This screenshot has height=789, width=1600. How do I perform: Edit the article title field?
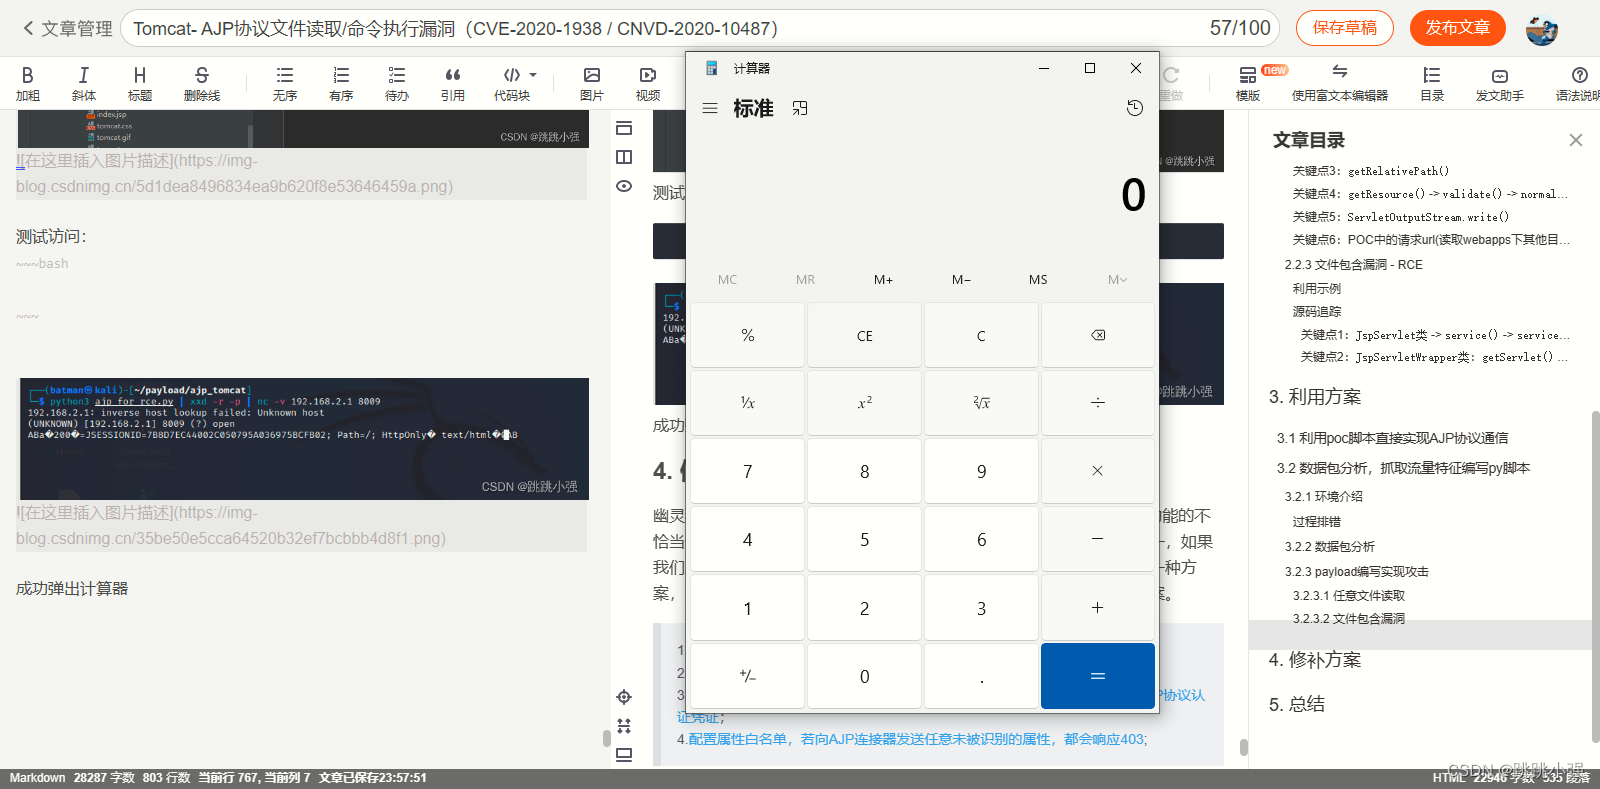click(x=702, y=28)
